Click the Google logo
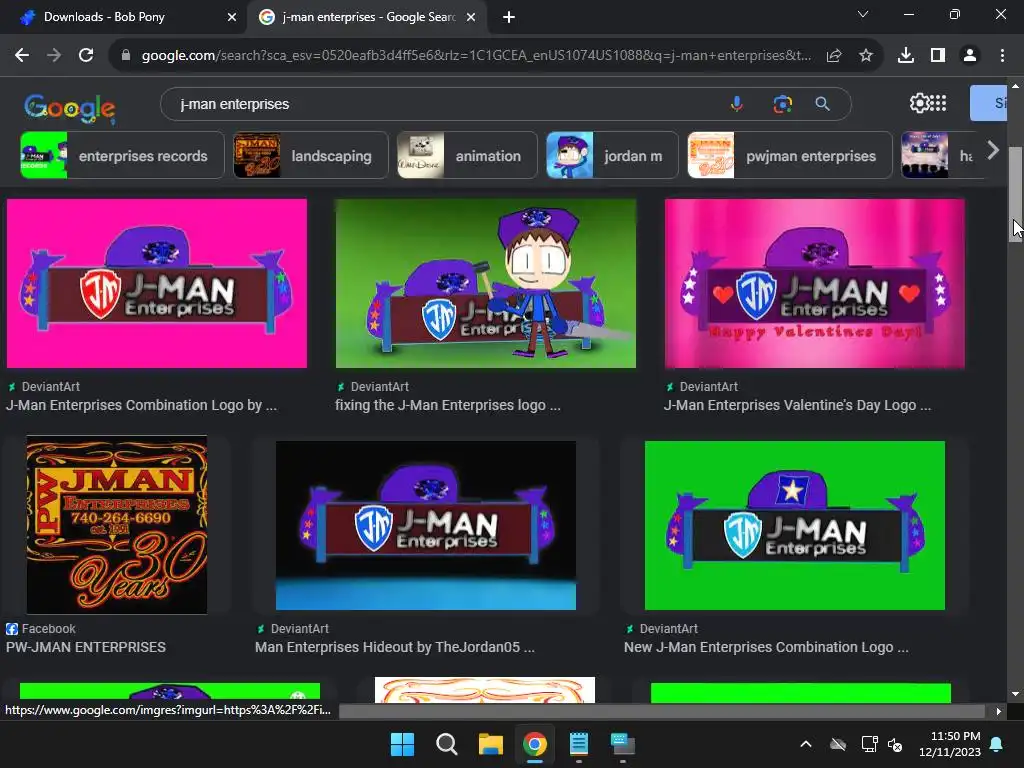Screen dimensions: 1024x768 tap(70, 108)
